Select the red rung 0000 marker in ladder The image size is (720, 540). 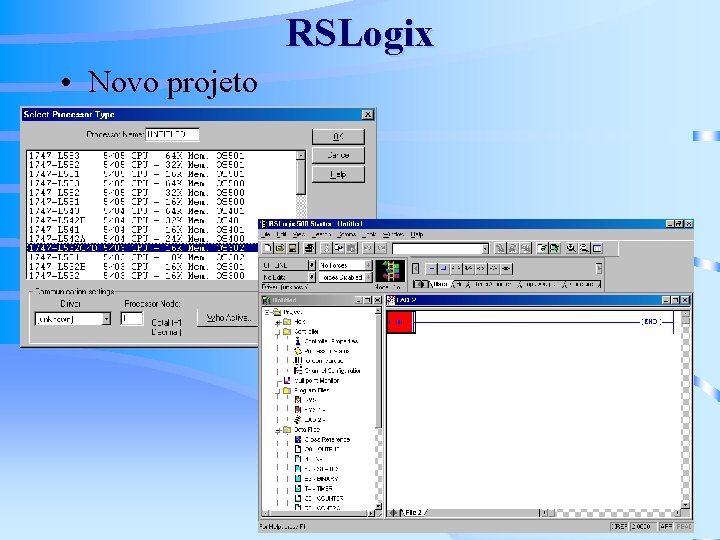coord(400,322)
